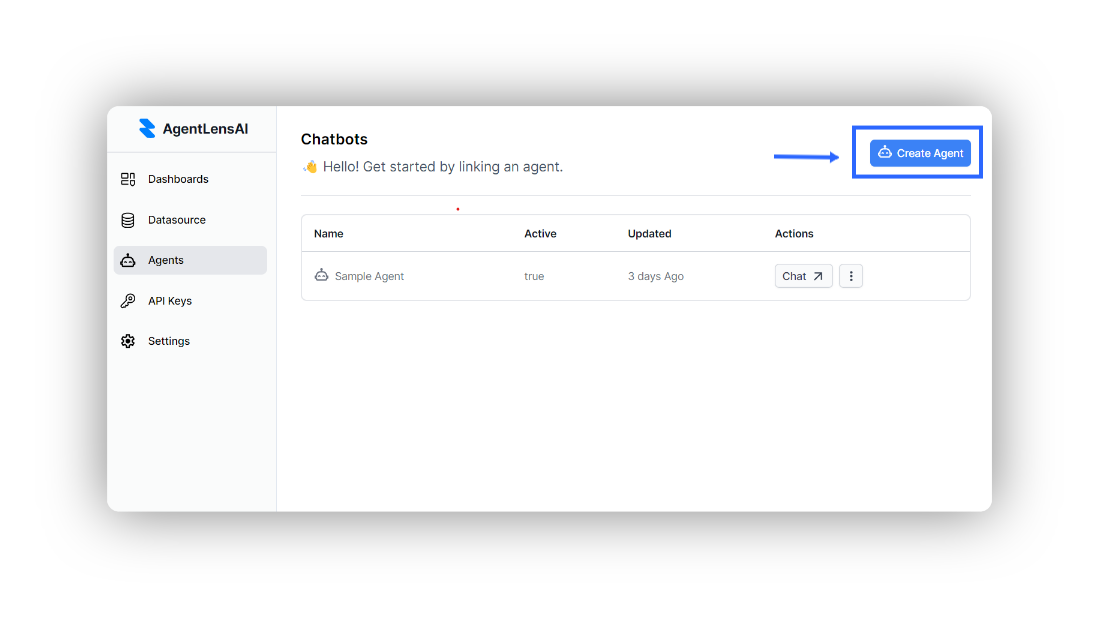This screenshot has height=618, width=1100.
Task: Open the Sample Agent three-dot actions menu
Action: tap(851, 276)
